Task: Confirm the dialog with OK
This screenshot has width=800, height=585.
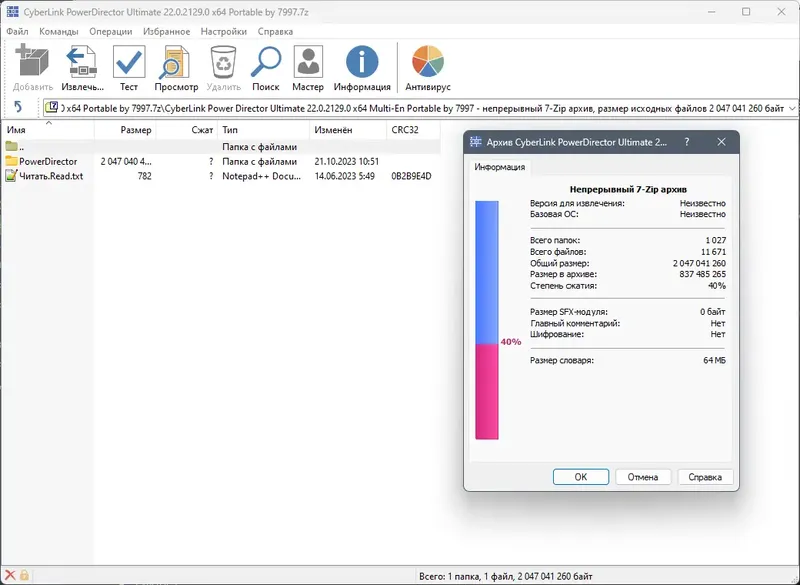Action: [581, 476]
